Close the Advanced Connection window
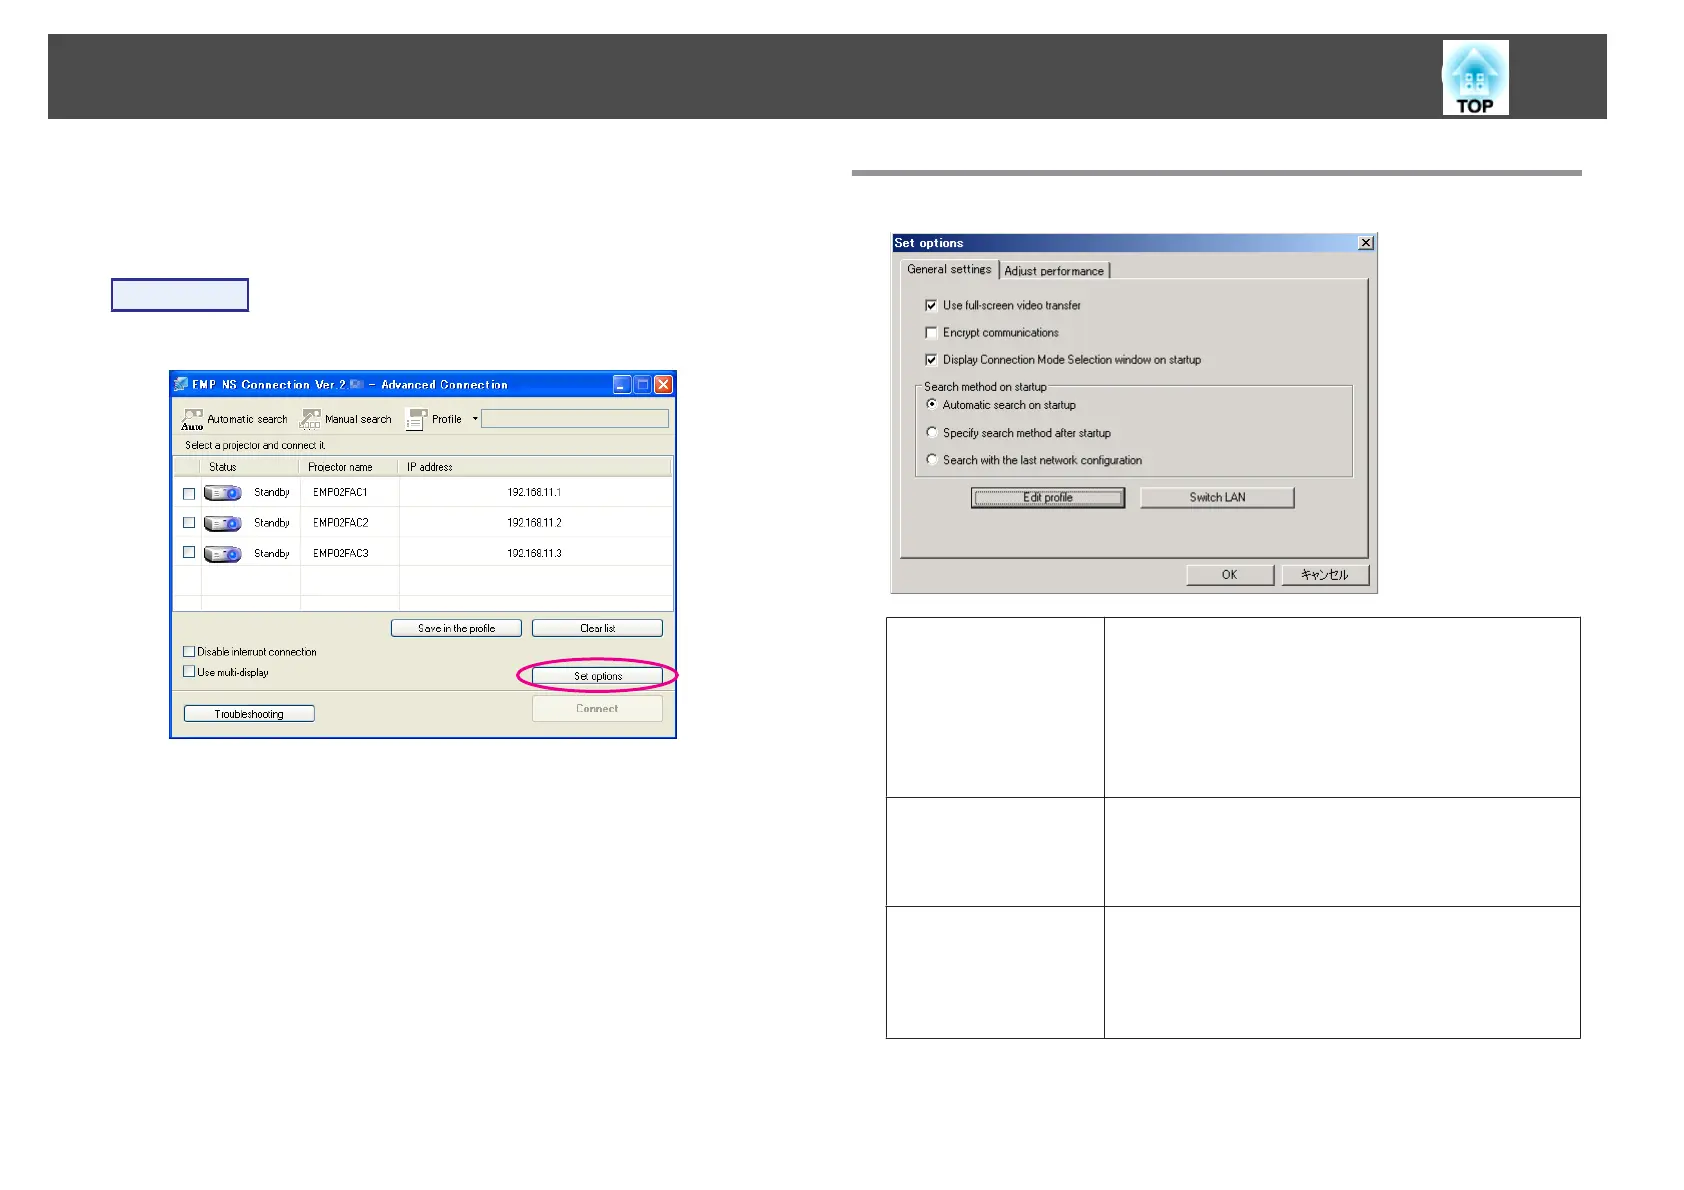 click(x=663, y=384)
